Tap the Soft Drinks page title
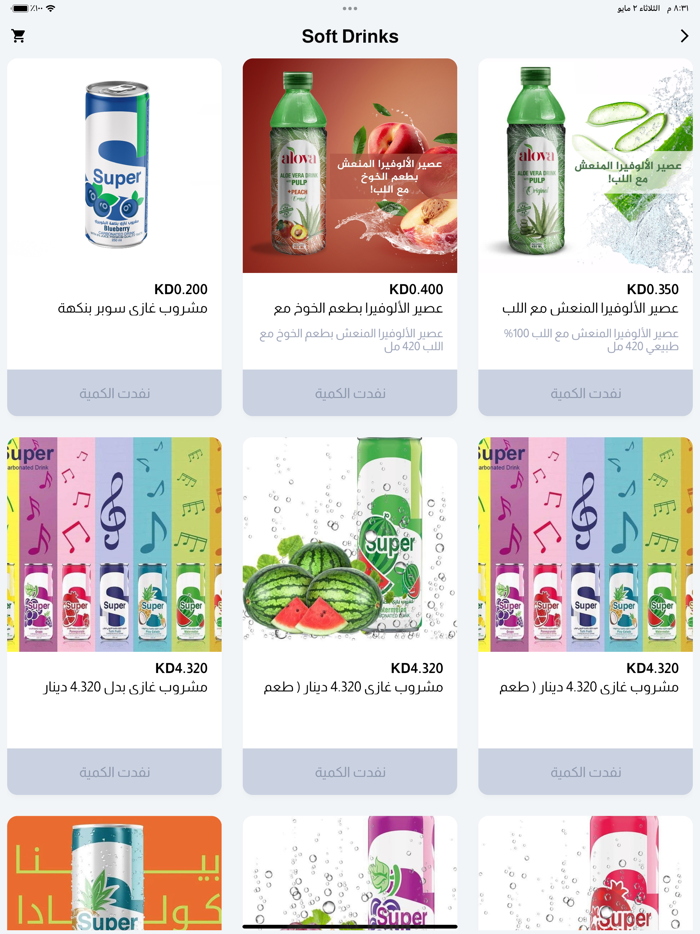Image resolution: width=700 pixels, height=934 pixels. [350, 36]
